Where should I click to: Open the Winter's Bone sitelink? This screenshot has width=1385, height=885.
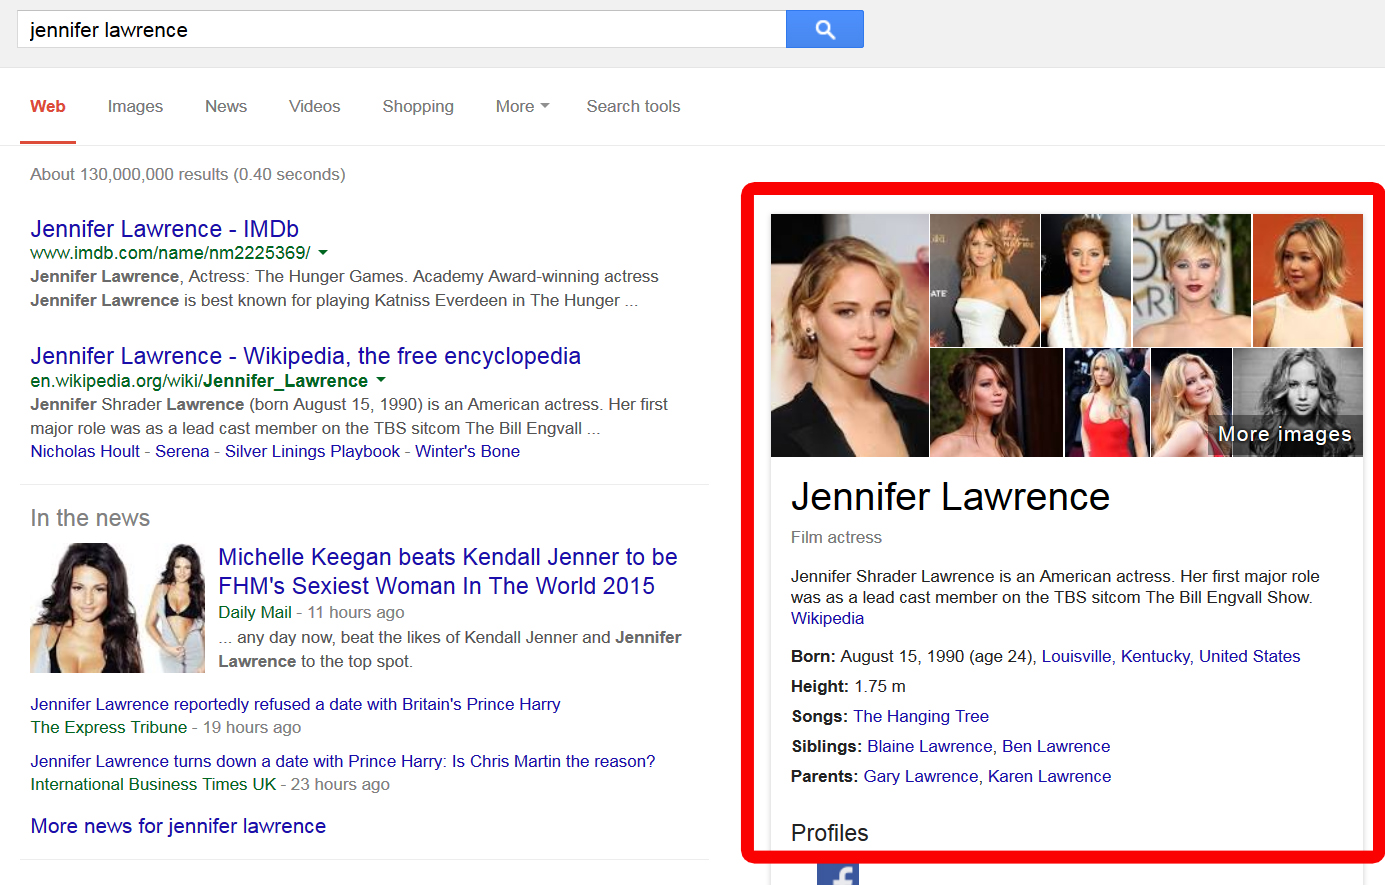point(467,451)
